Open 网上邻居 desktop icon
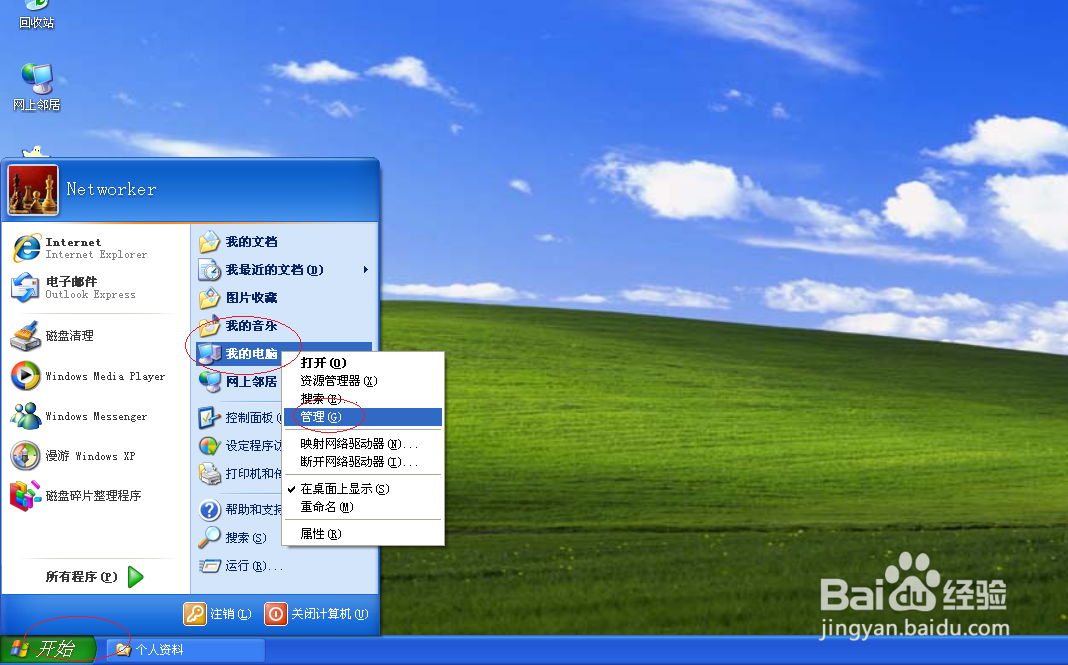This screenshot has height=665, width=1068. click(x=37, y=87)
